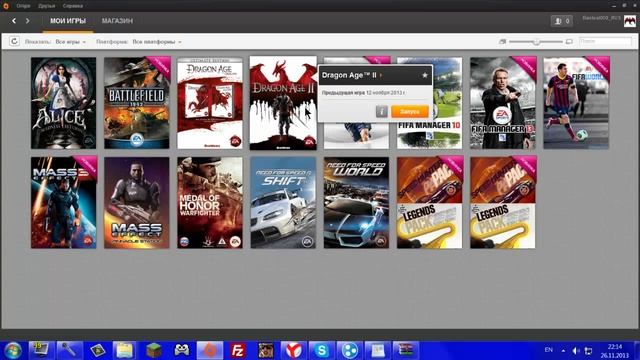Open the Друзья (Friends) menu

pos(47,6)
